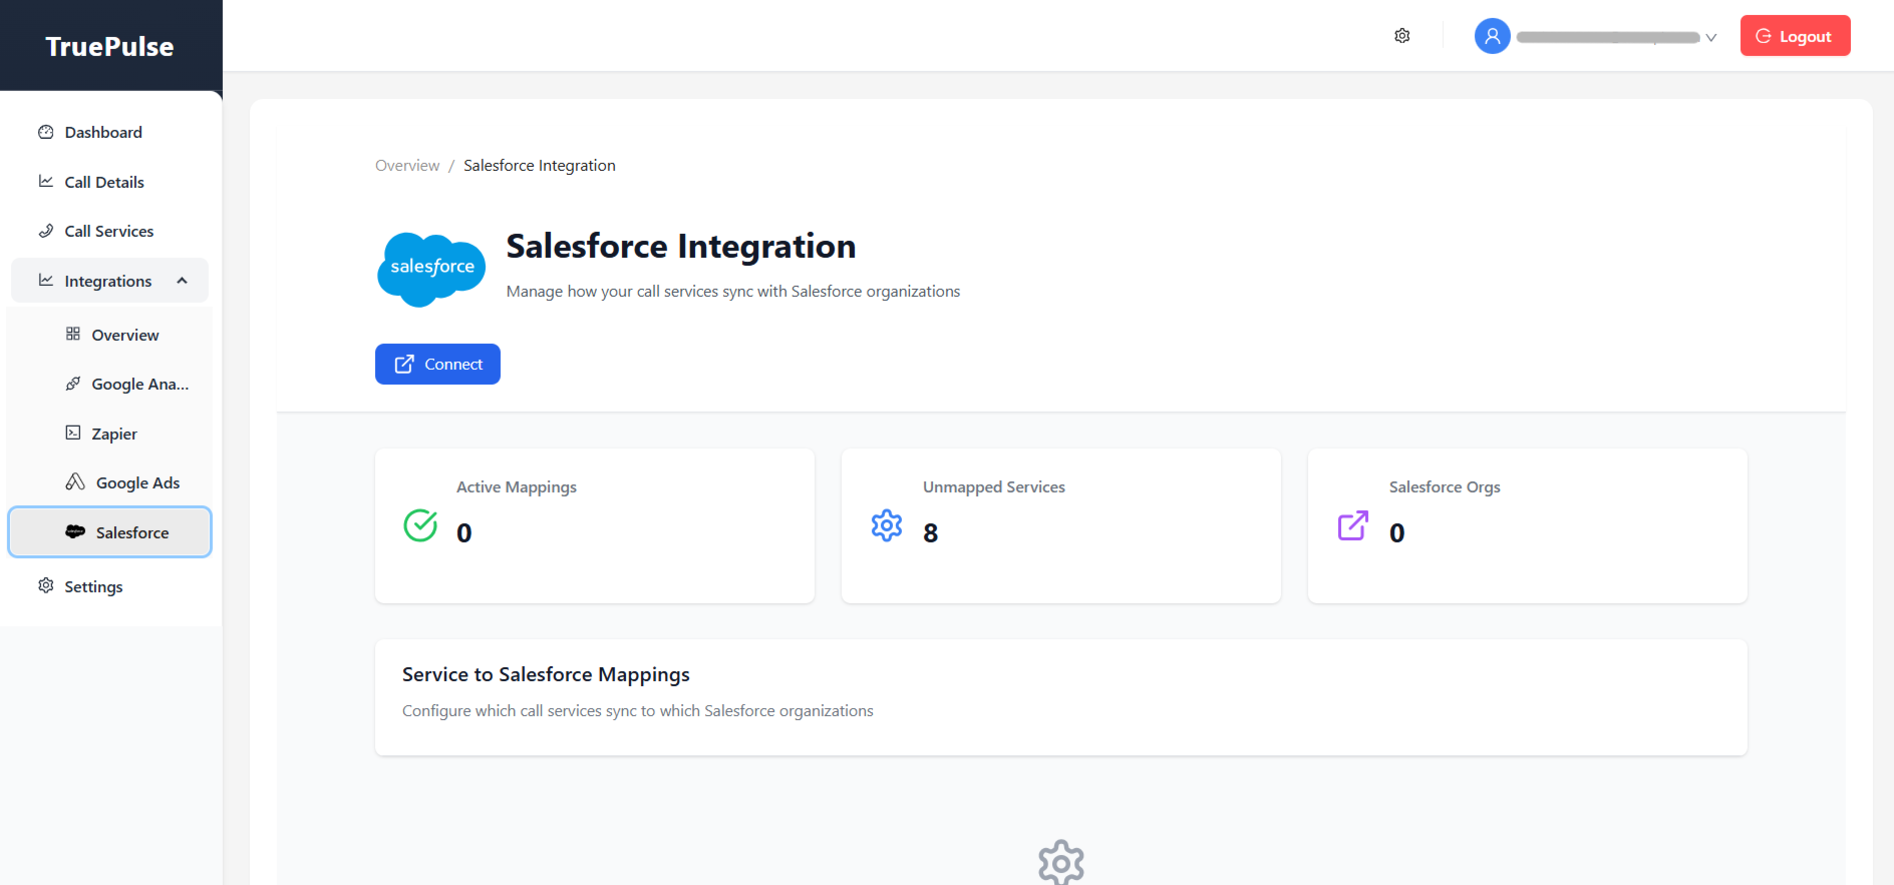
Task: Click the red Logout button
Action: point(1794,36)
